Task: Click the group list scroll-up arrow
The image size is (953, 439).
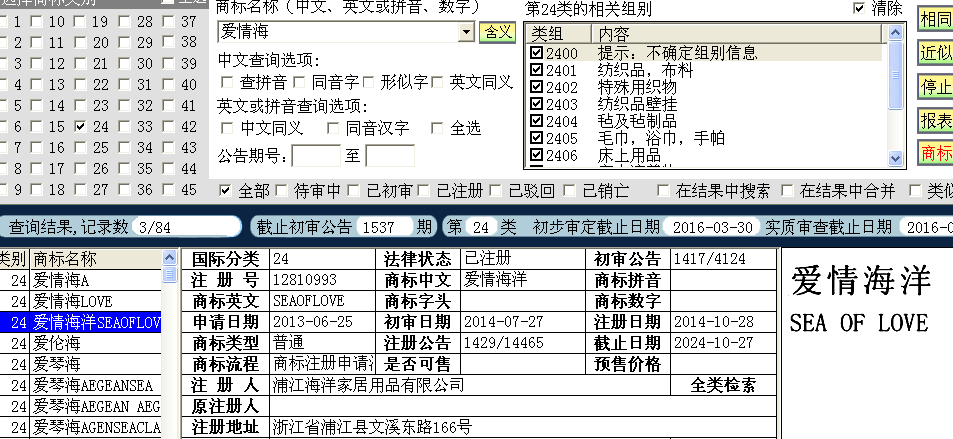Action: [x=895, y=33]
